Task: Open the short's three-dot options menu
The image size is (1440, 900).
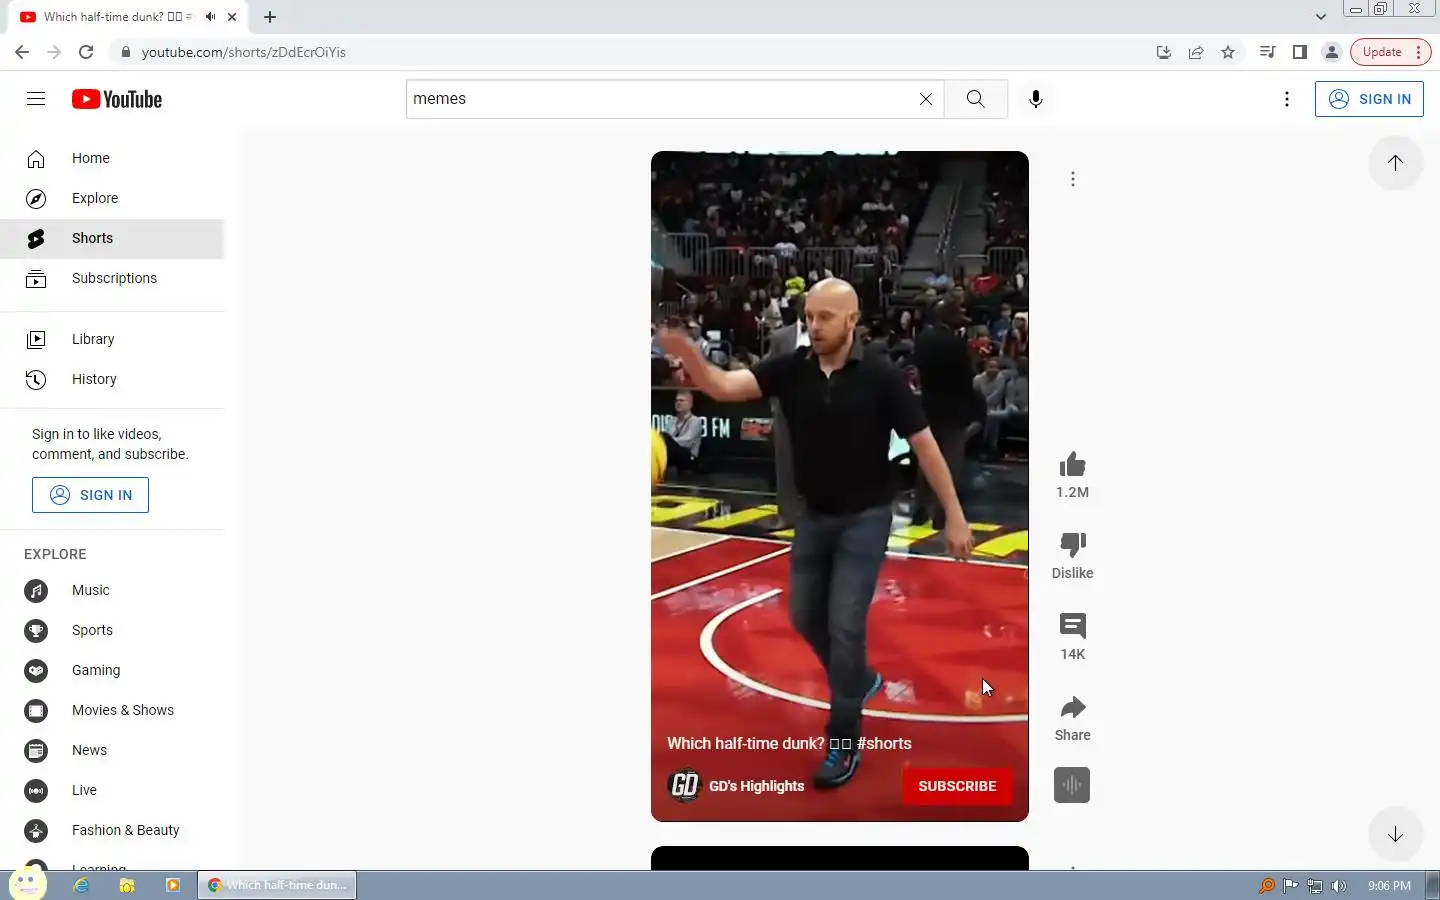Action: [1073, 179]
